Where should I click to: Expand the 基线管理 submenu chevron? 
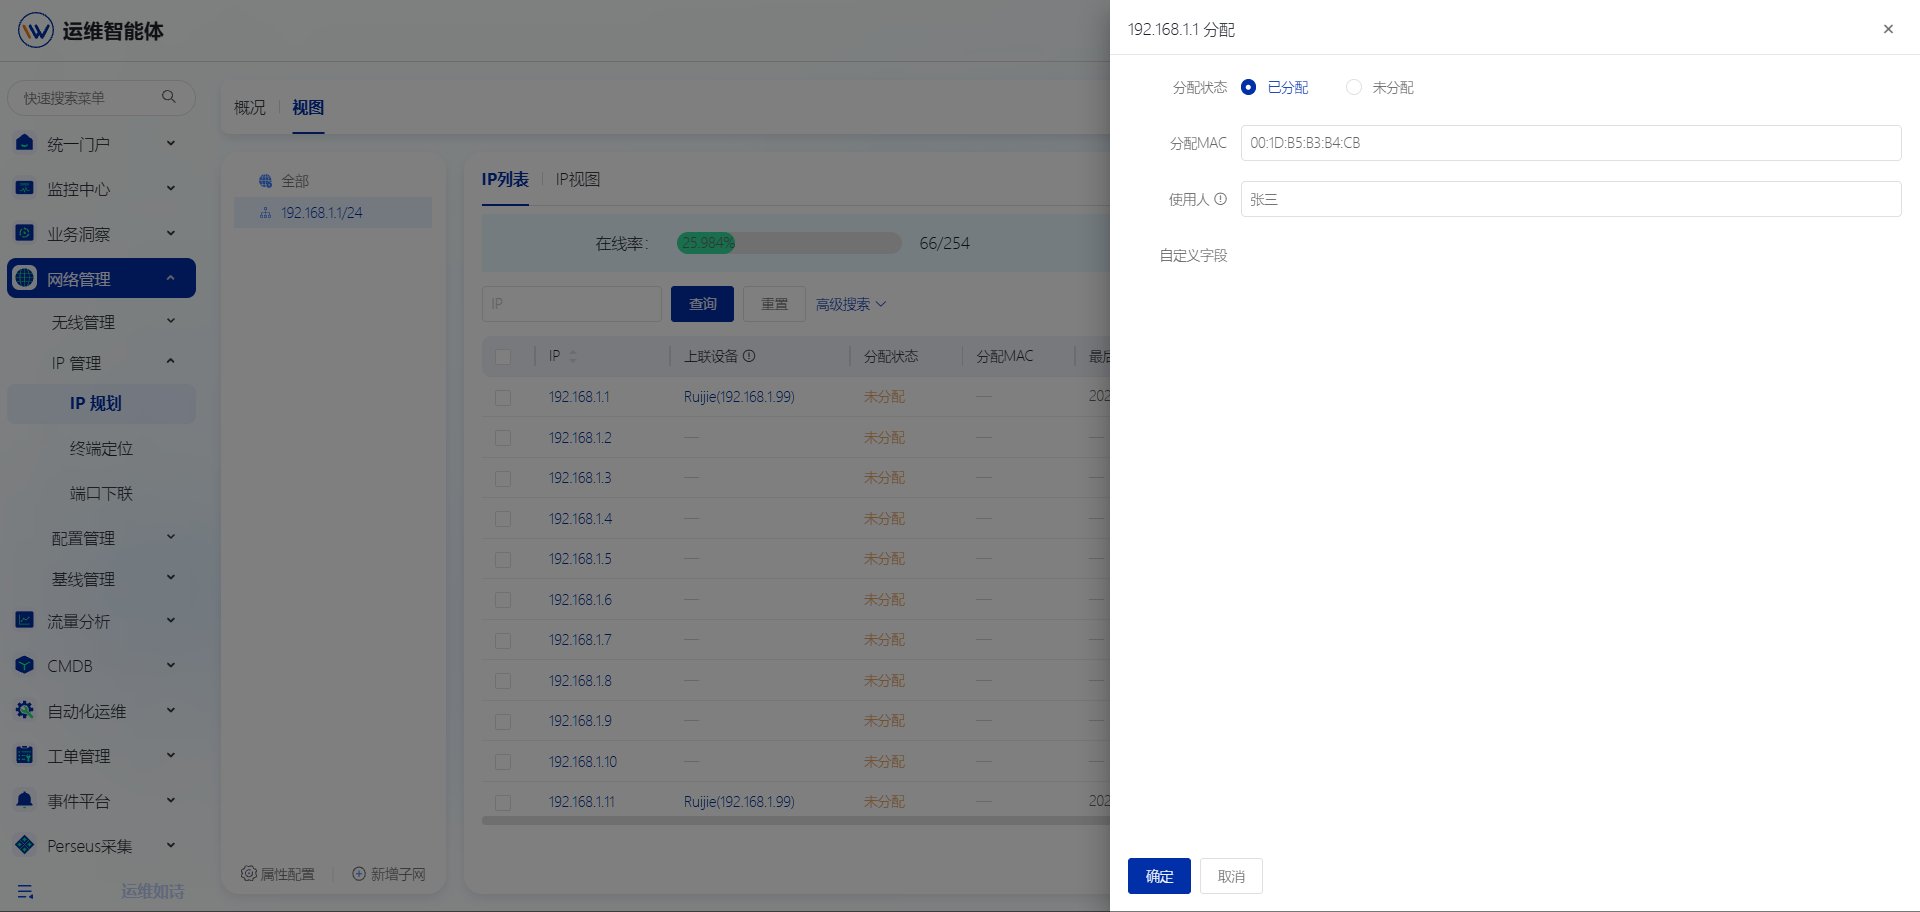coord(171,578)
